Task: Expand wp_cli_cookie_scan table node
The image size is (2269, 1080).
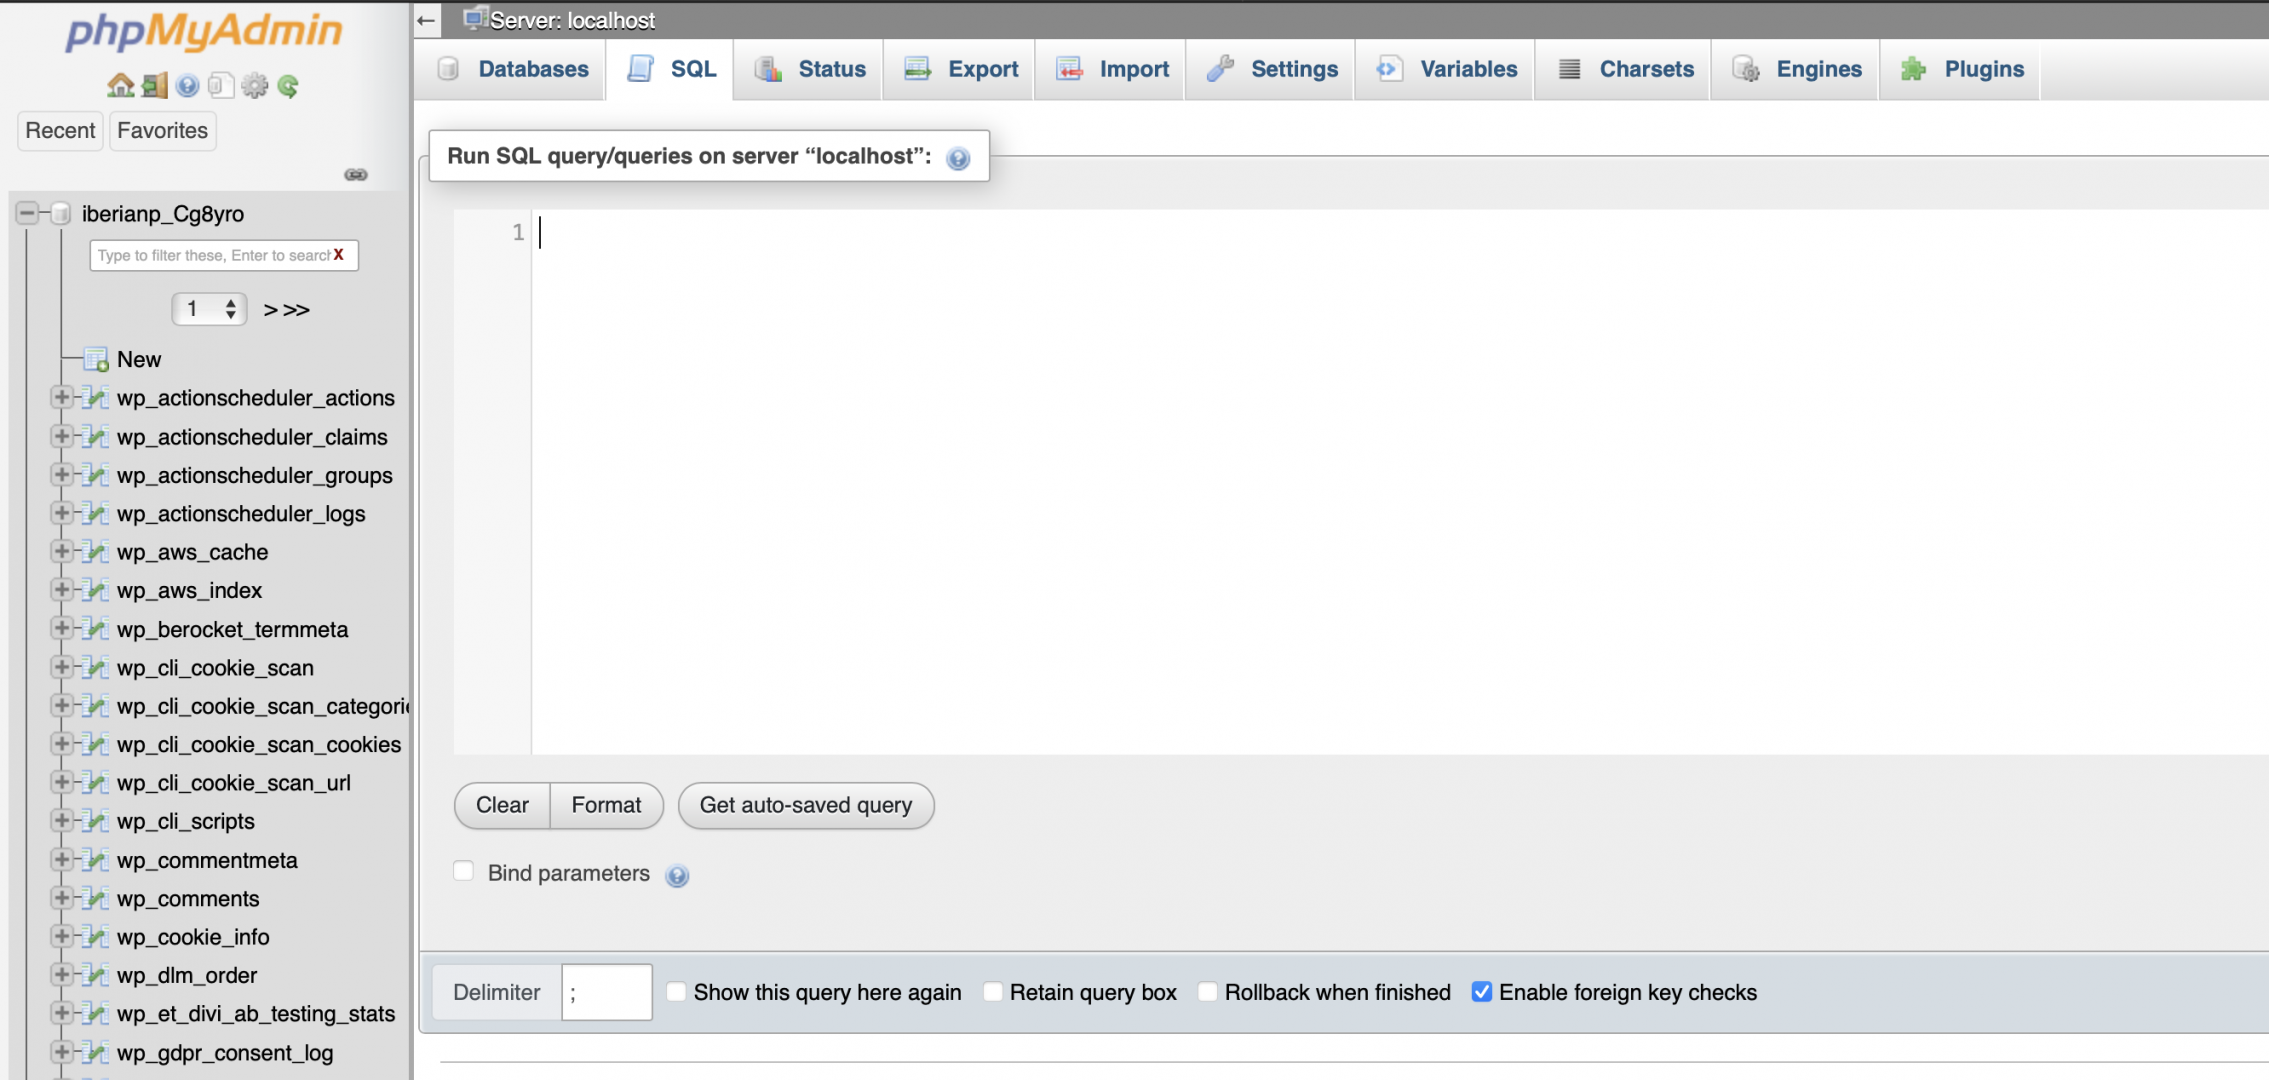Action: click(61, 667)
